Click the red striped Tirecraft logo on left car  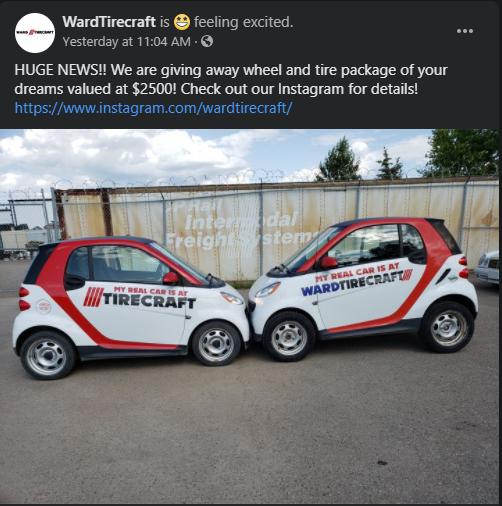93,297
